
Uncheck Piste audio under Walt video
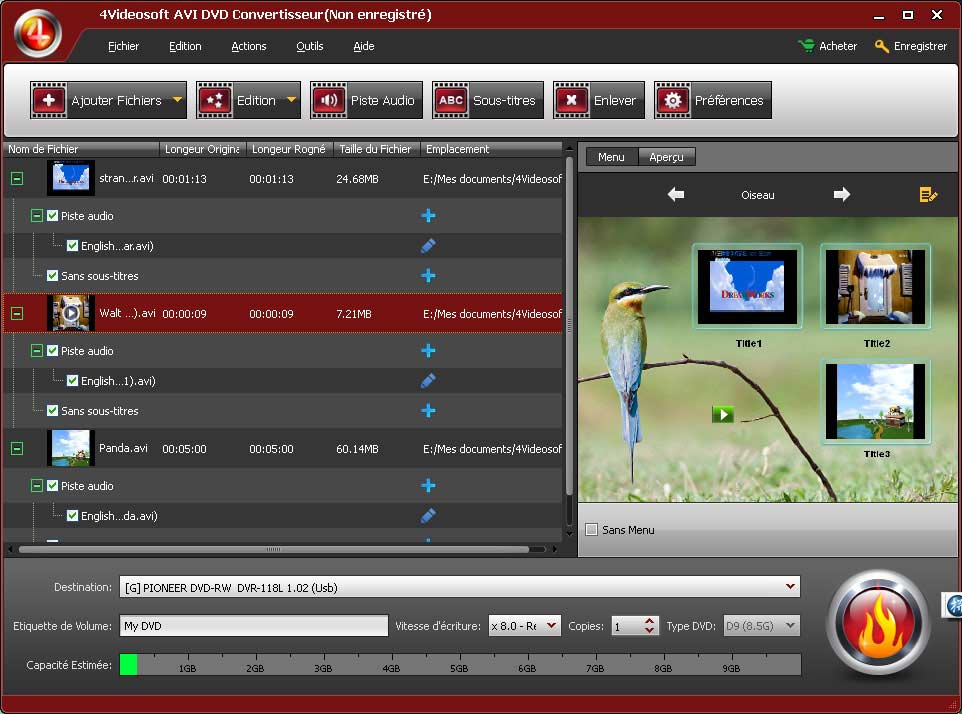click(53, 351)
